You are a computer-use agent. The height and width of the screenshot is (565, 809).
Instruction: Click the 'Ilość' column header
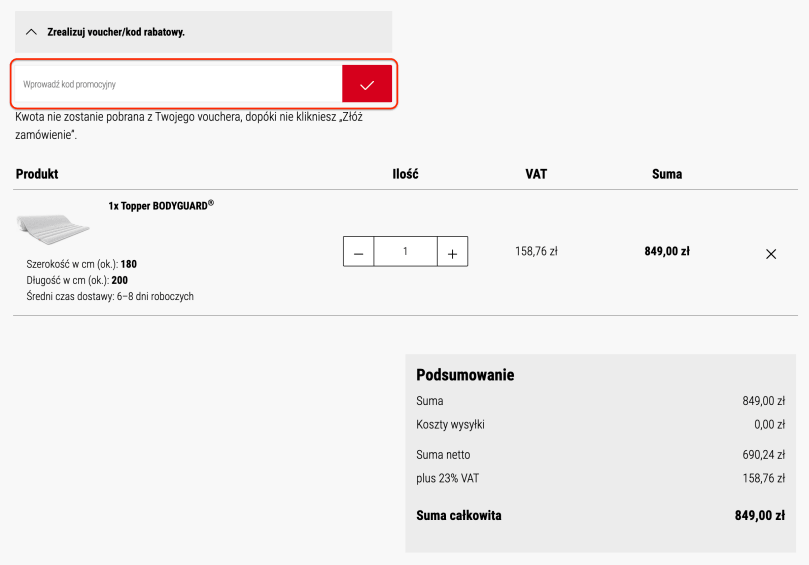405,174
